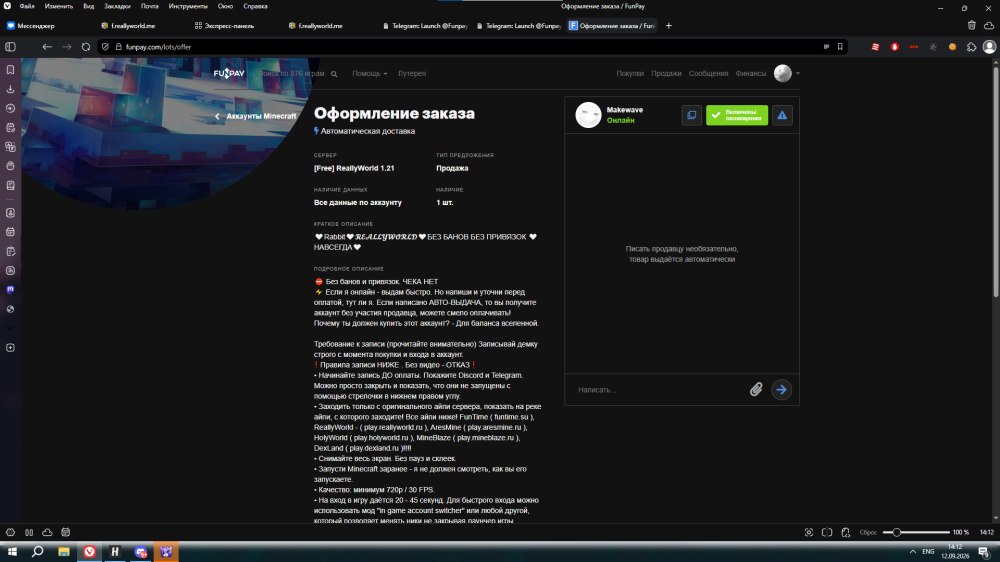The height and width of the screenshot is (562, 1000).
Task: Open the reader view icon in address bar
Action: tap(827, 47)
